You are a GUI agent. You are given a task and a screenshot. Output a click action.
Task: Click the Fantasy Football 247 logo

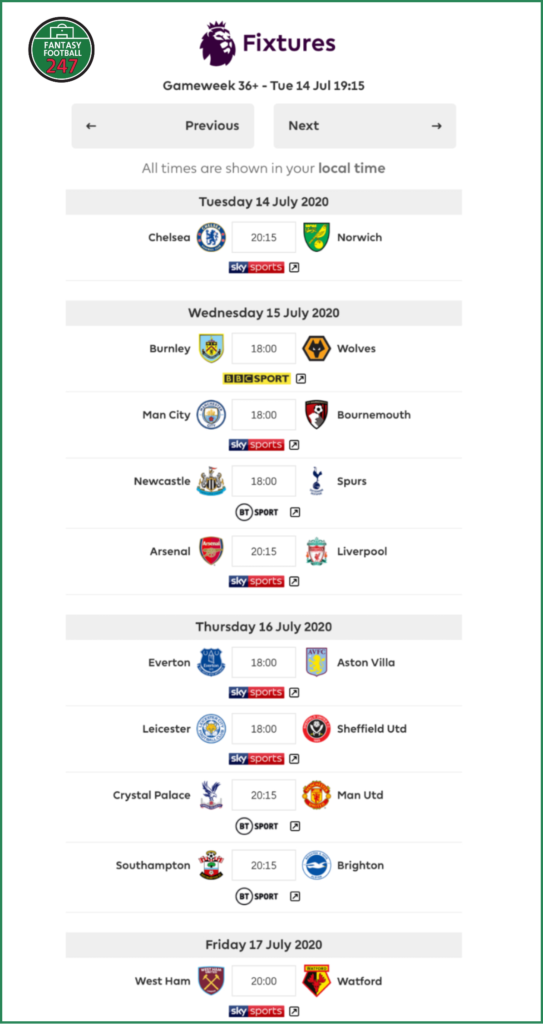click(61, 50)
